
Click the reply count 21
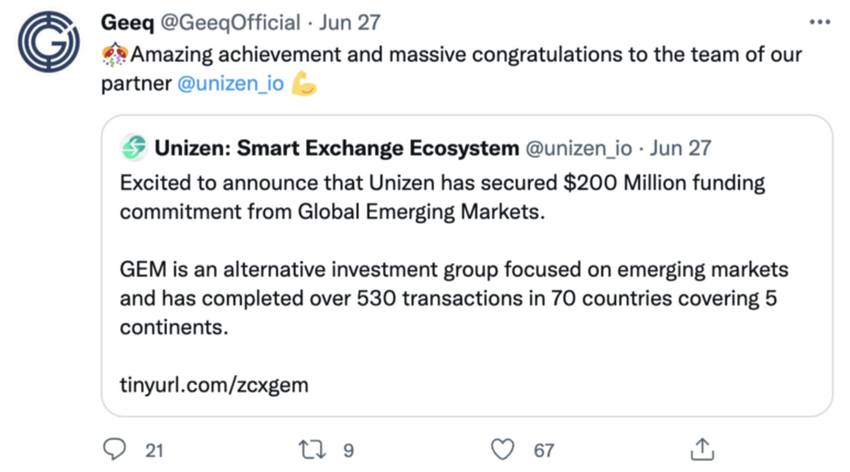click(153, 451)
